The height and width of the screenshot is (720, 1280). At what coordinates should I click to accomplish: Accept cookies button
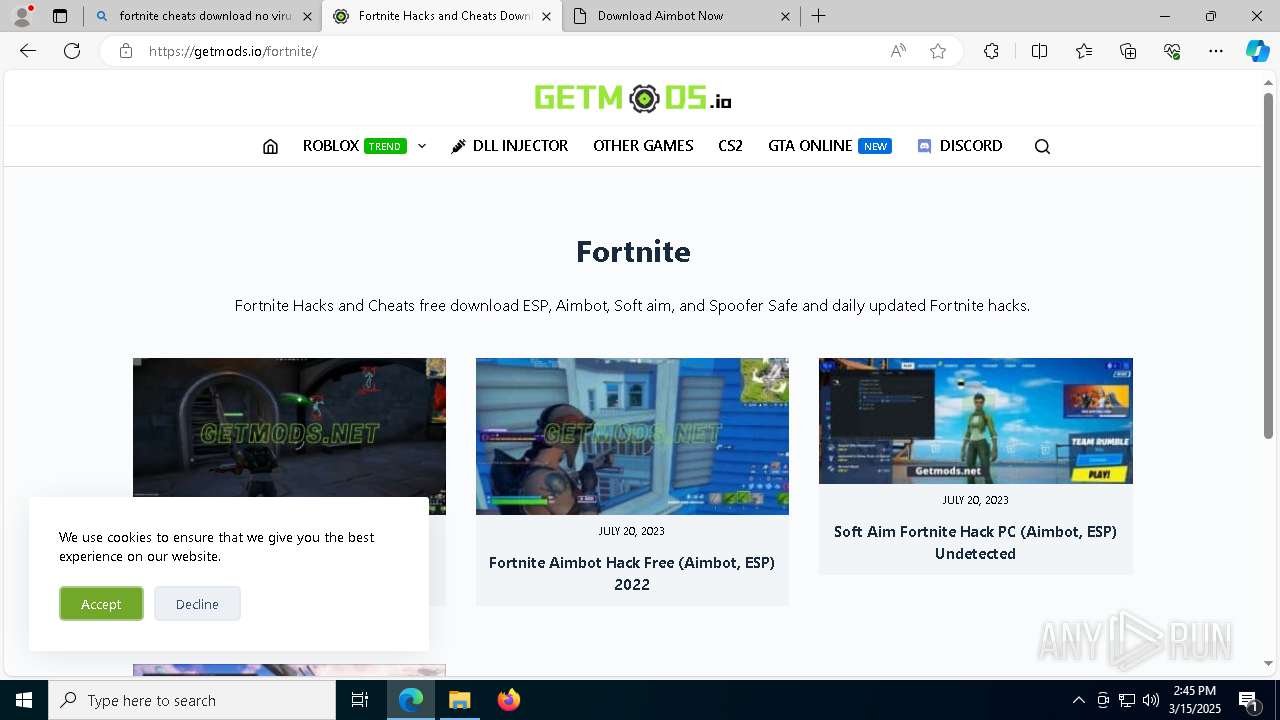pyautogui.click(x=101, y=604)
